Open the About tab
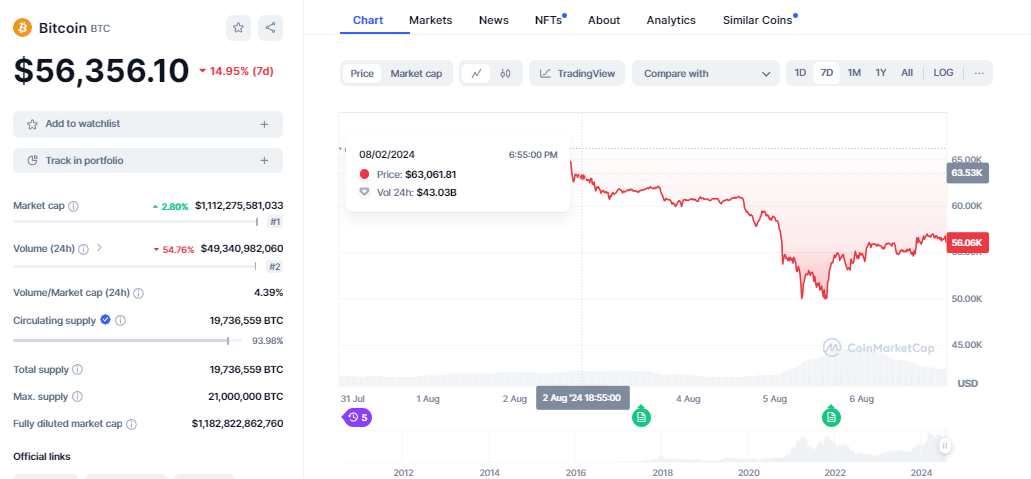Screen dimensions: 1031x479 (x=604, y=20)
